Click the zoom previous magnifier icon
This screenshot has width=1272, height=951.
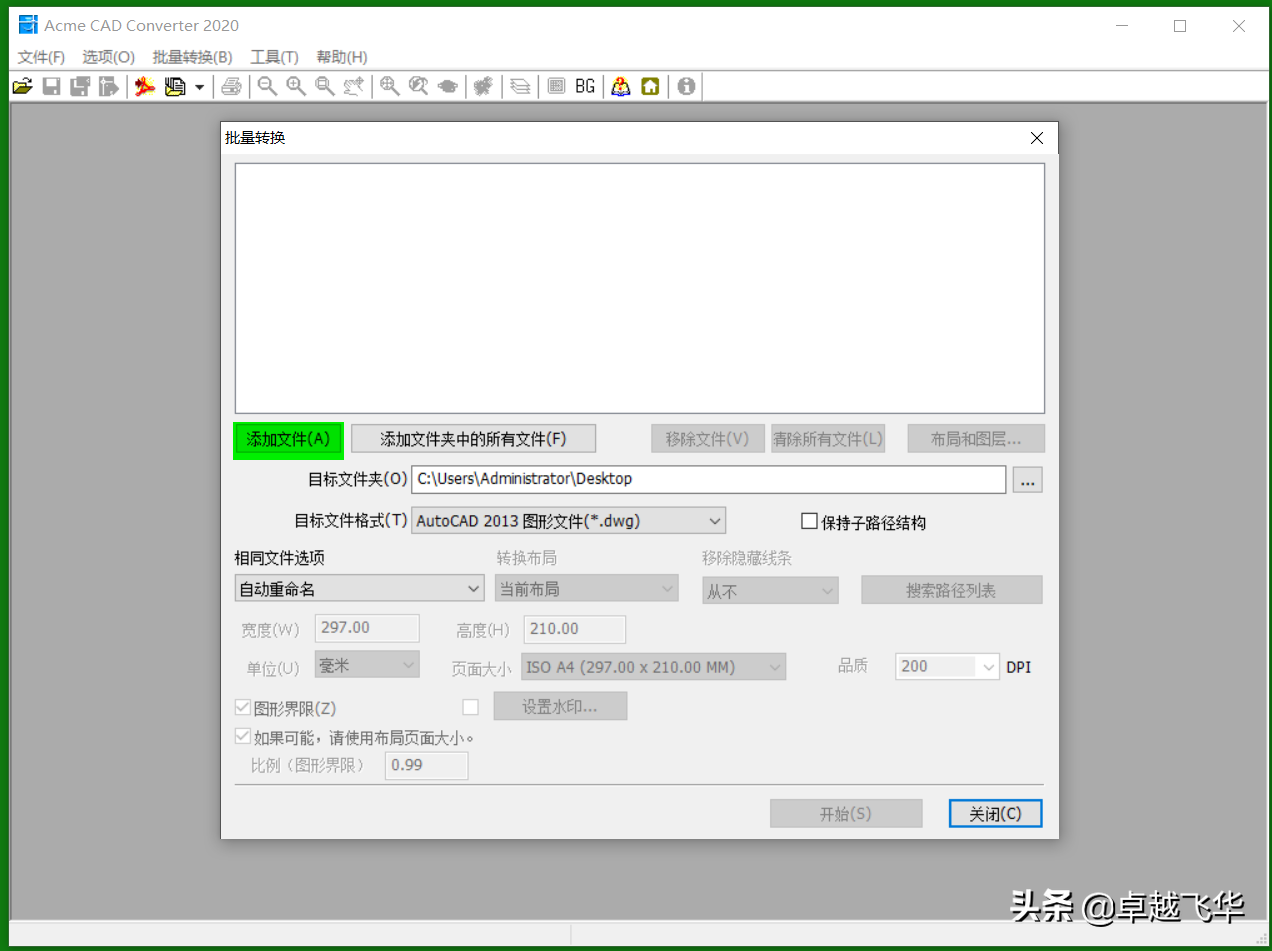point(419,87)
